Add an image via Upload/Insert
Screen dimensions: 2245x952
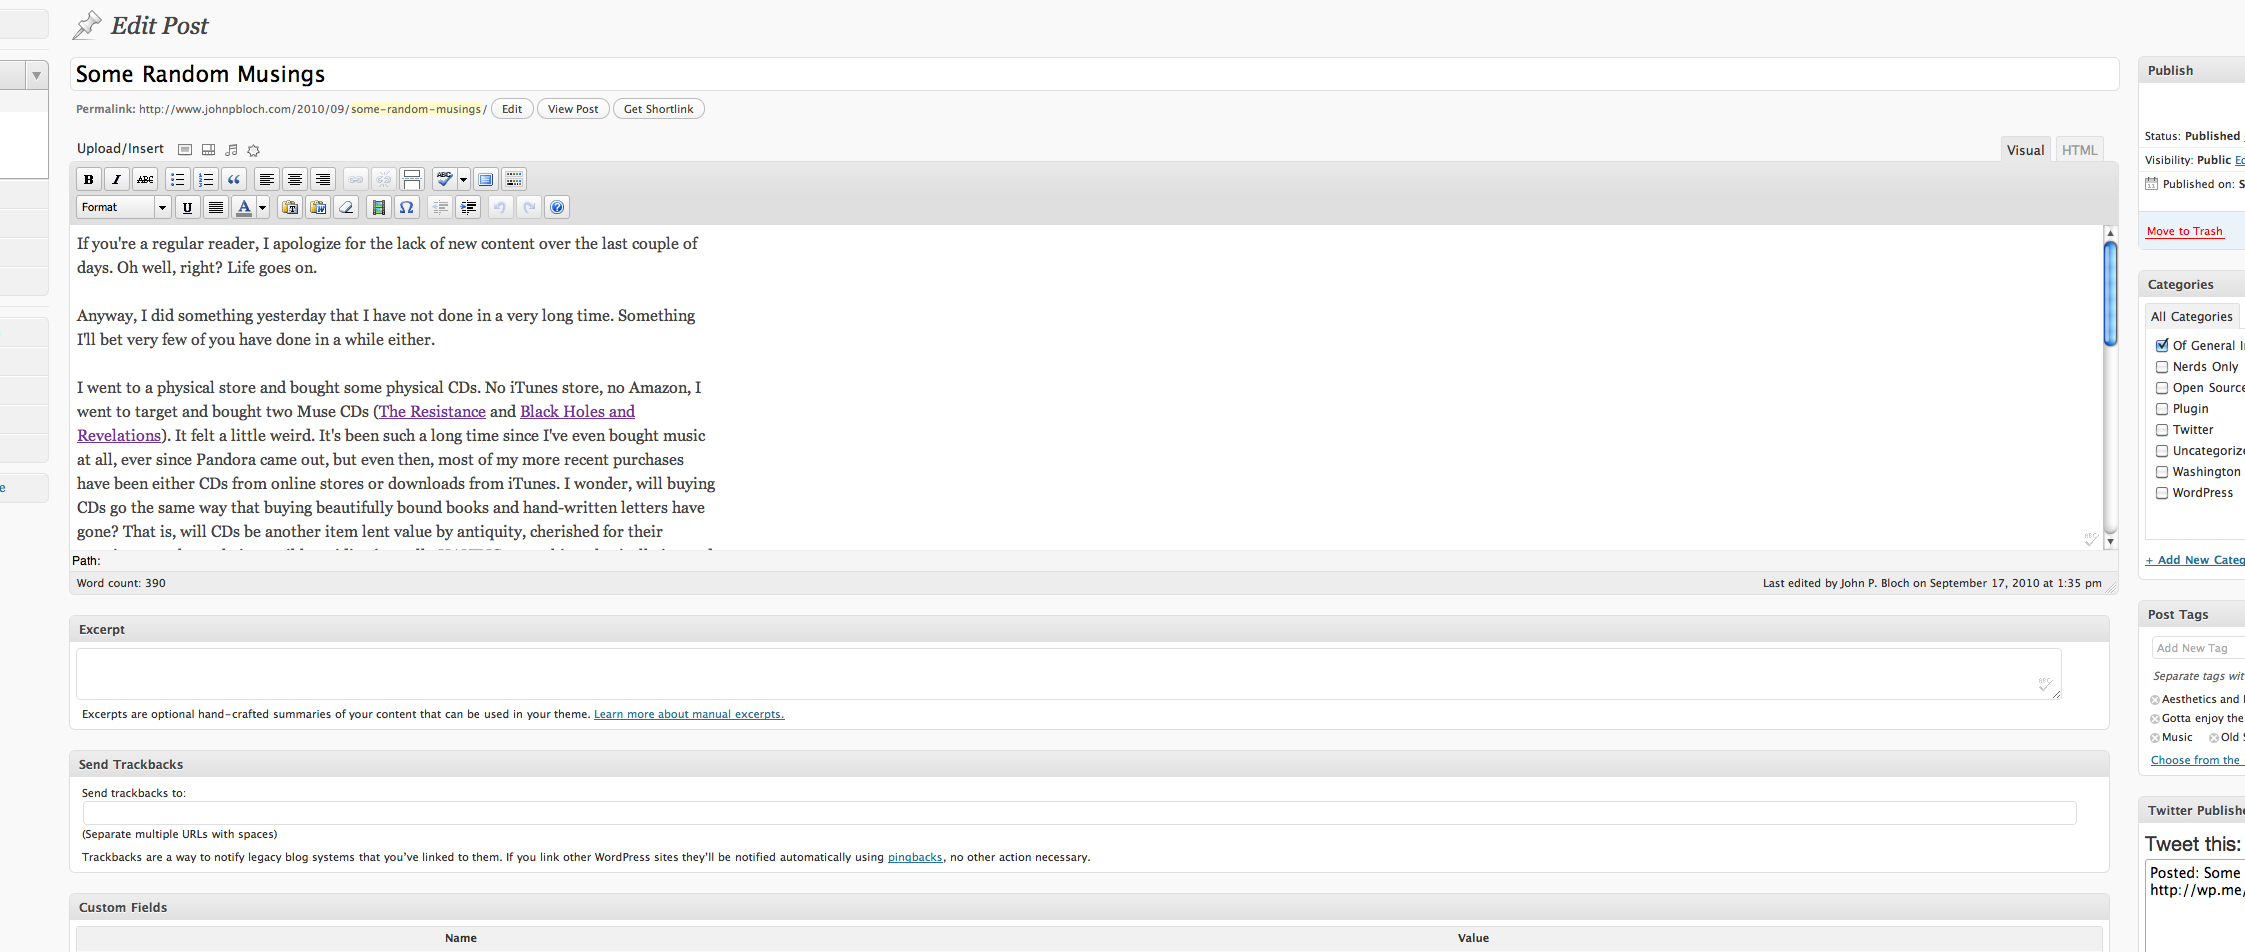click(x=185, y=150)
